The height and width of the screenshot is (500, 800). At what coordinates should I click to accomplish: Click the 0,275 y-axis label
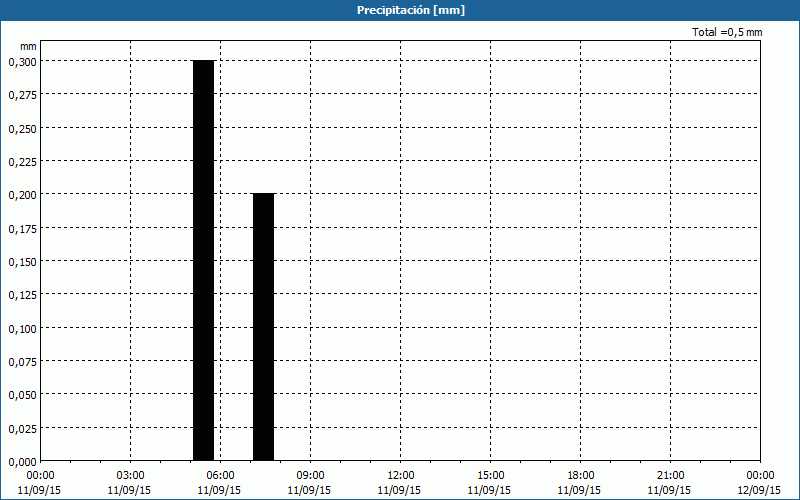22,95
